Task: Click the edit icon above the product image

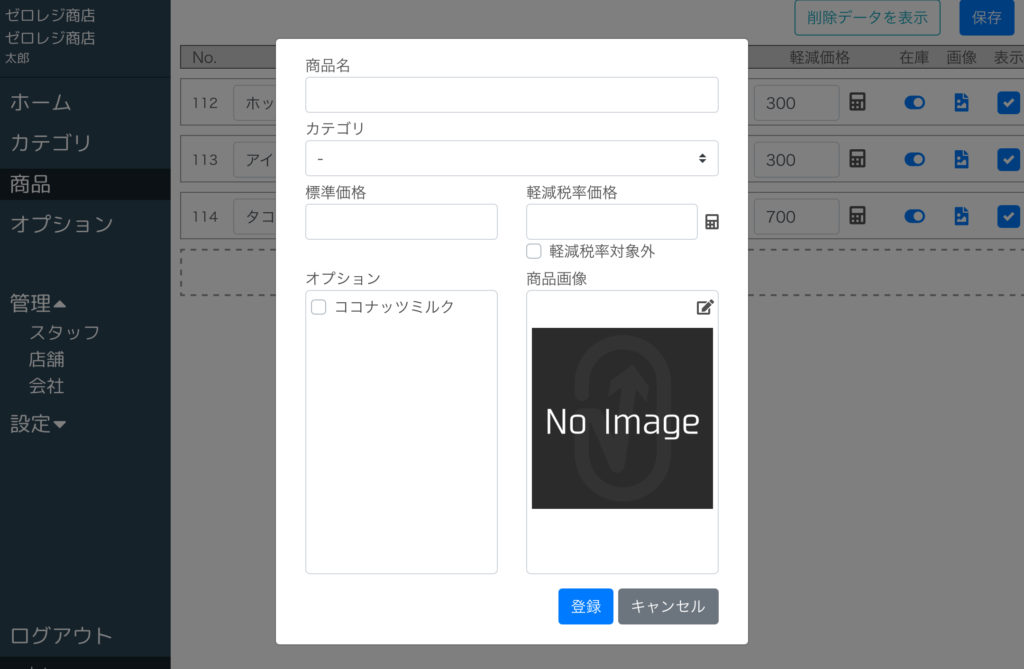Action: pos(705,307)
